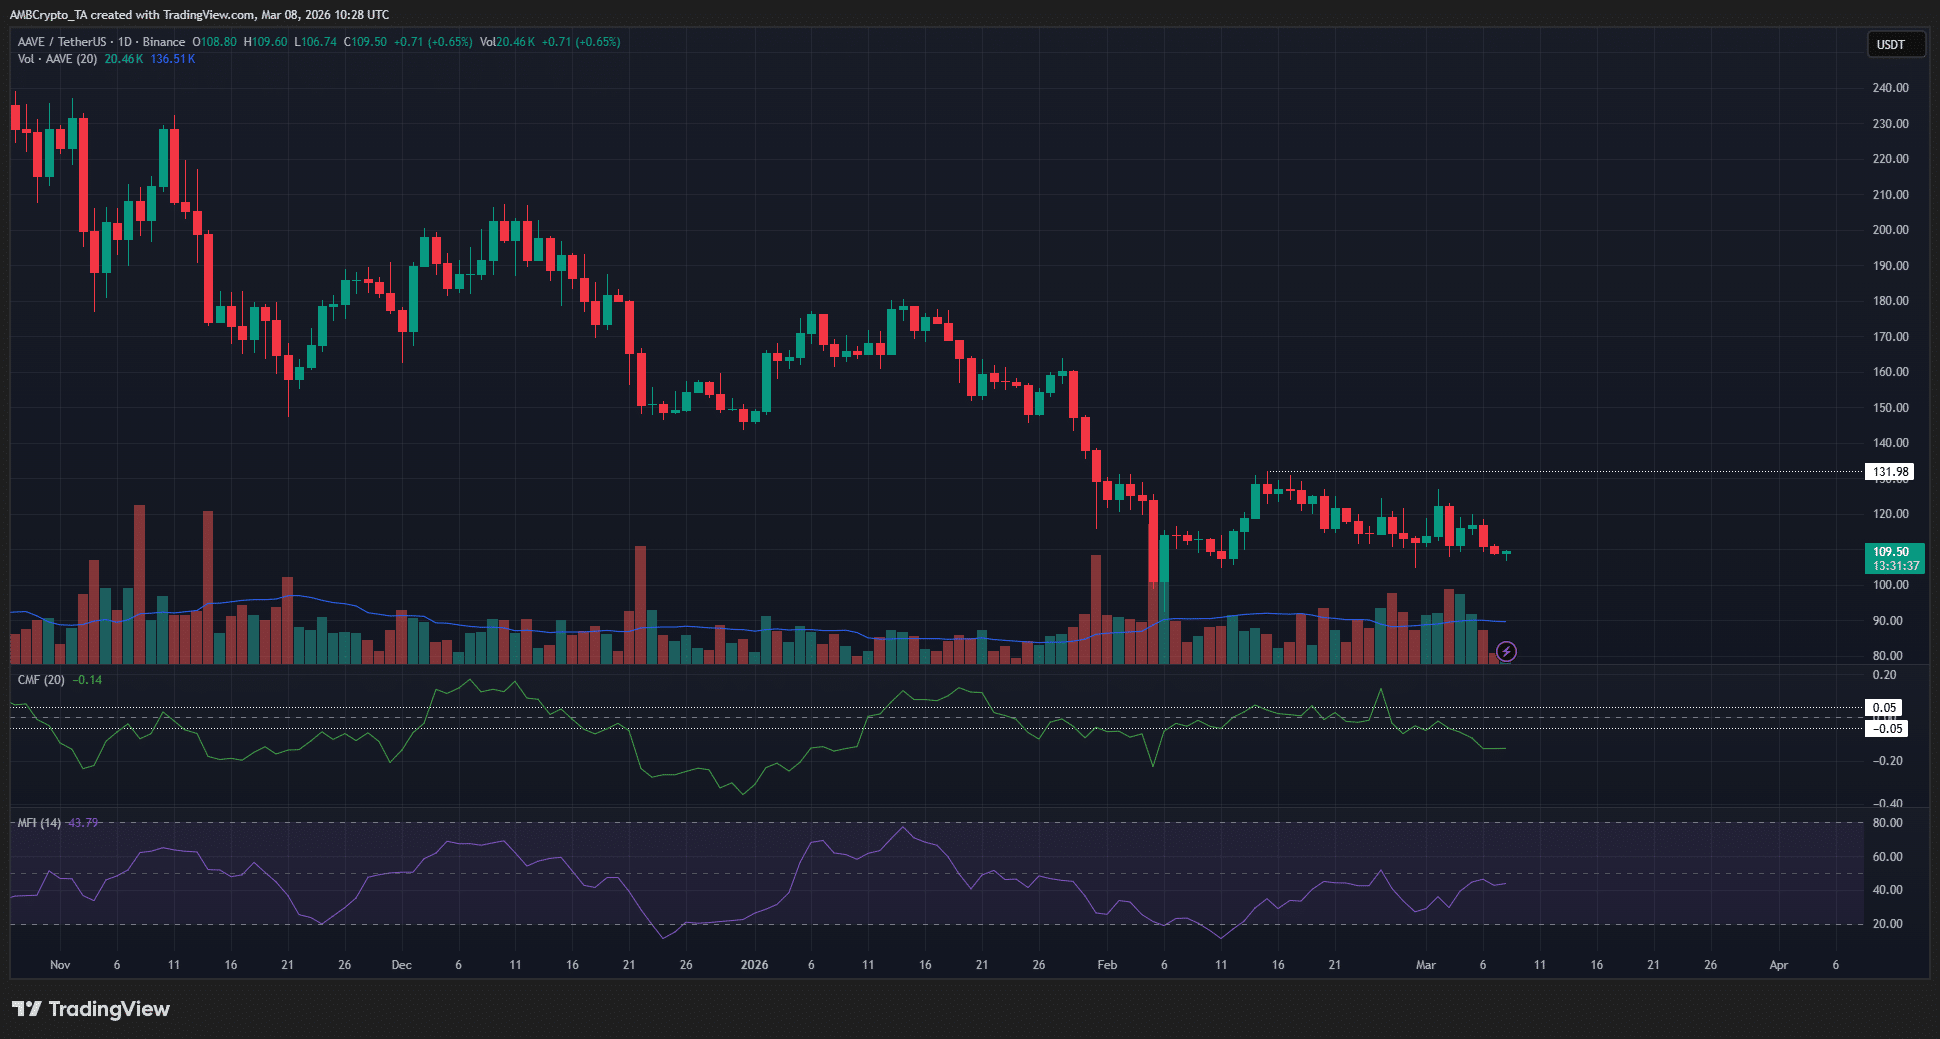The height and width of the screenshot is (1039, 1940).
Task: Click the Mar label on the time axis
Action: 1427,965
